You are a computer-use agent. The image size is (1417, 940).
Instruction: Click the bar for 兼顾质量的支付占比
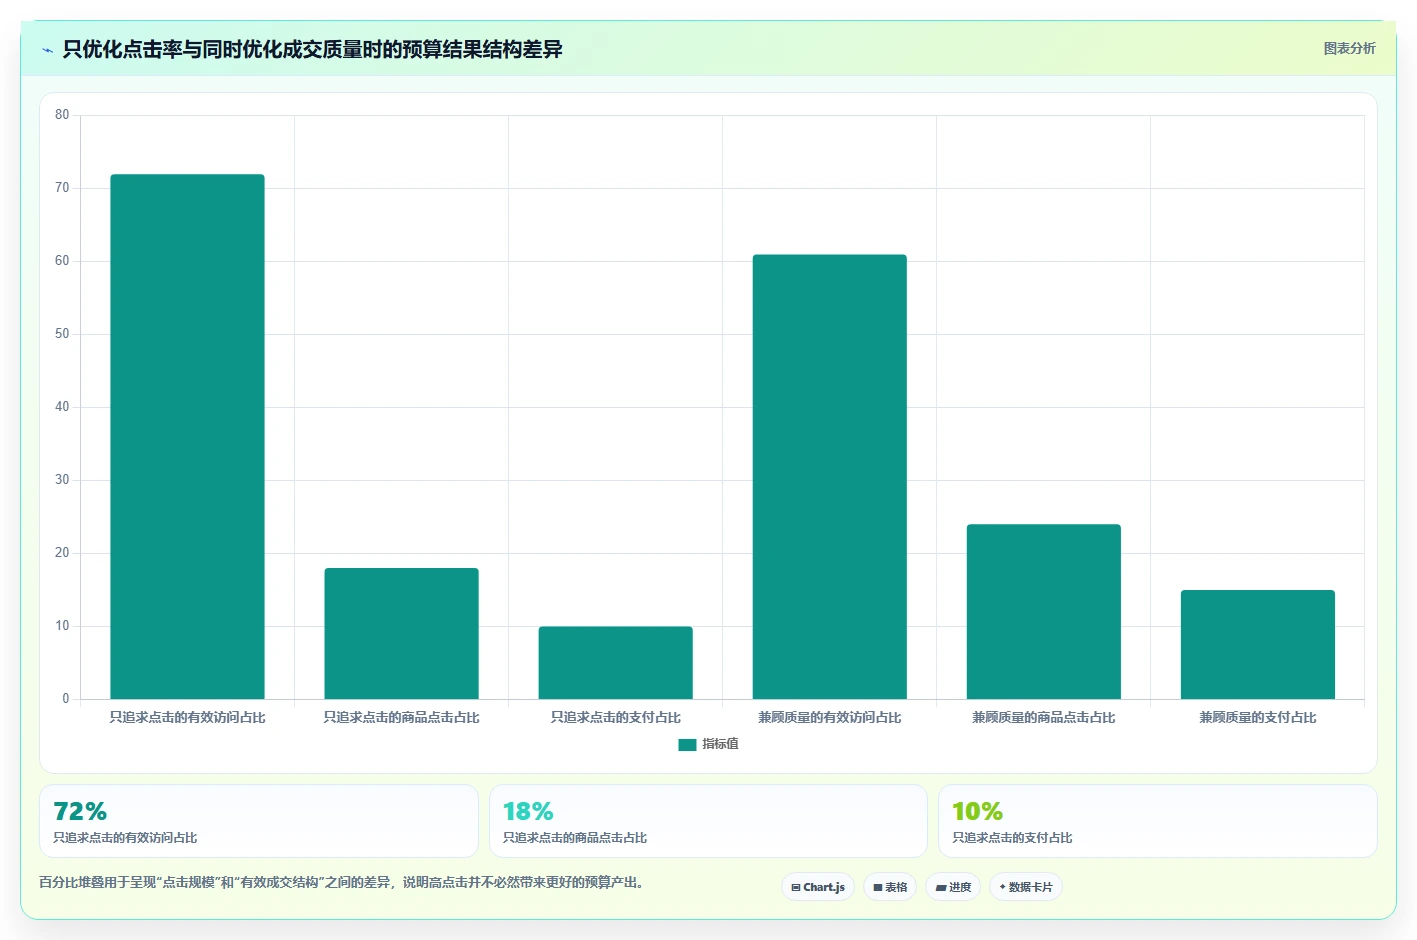pos(1258,645)
